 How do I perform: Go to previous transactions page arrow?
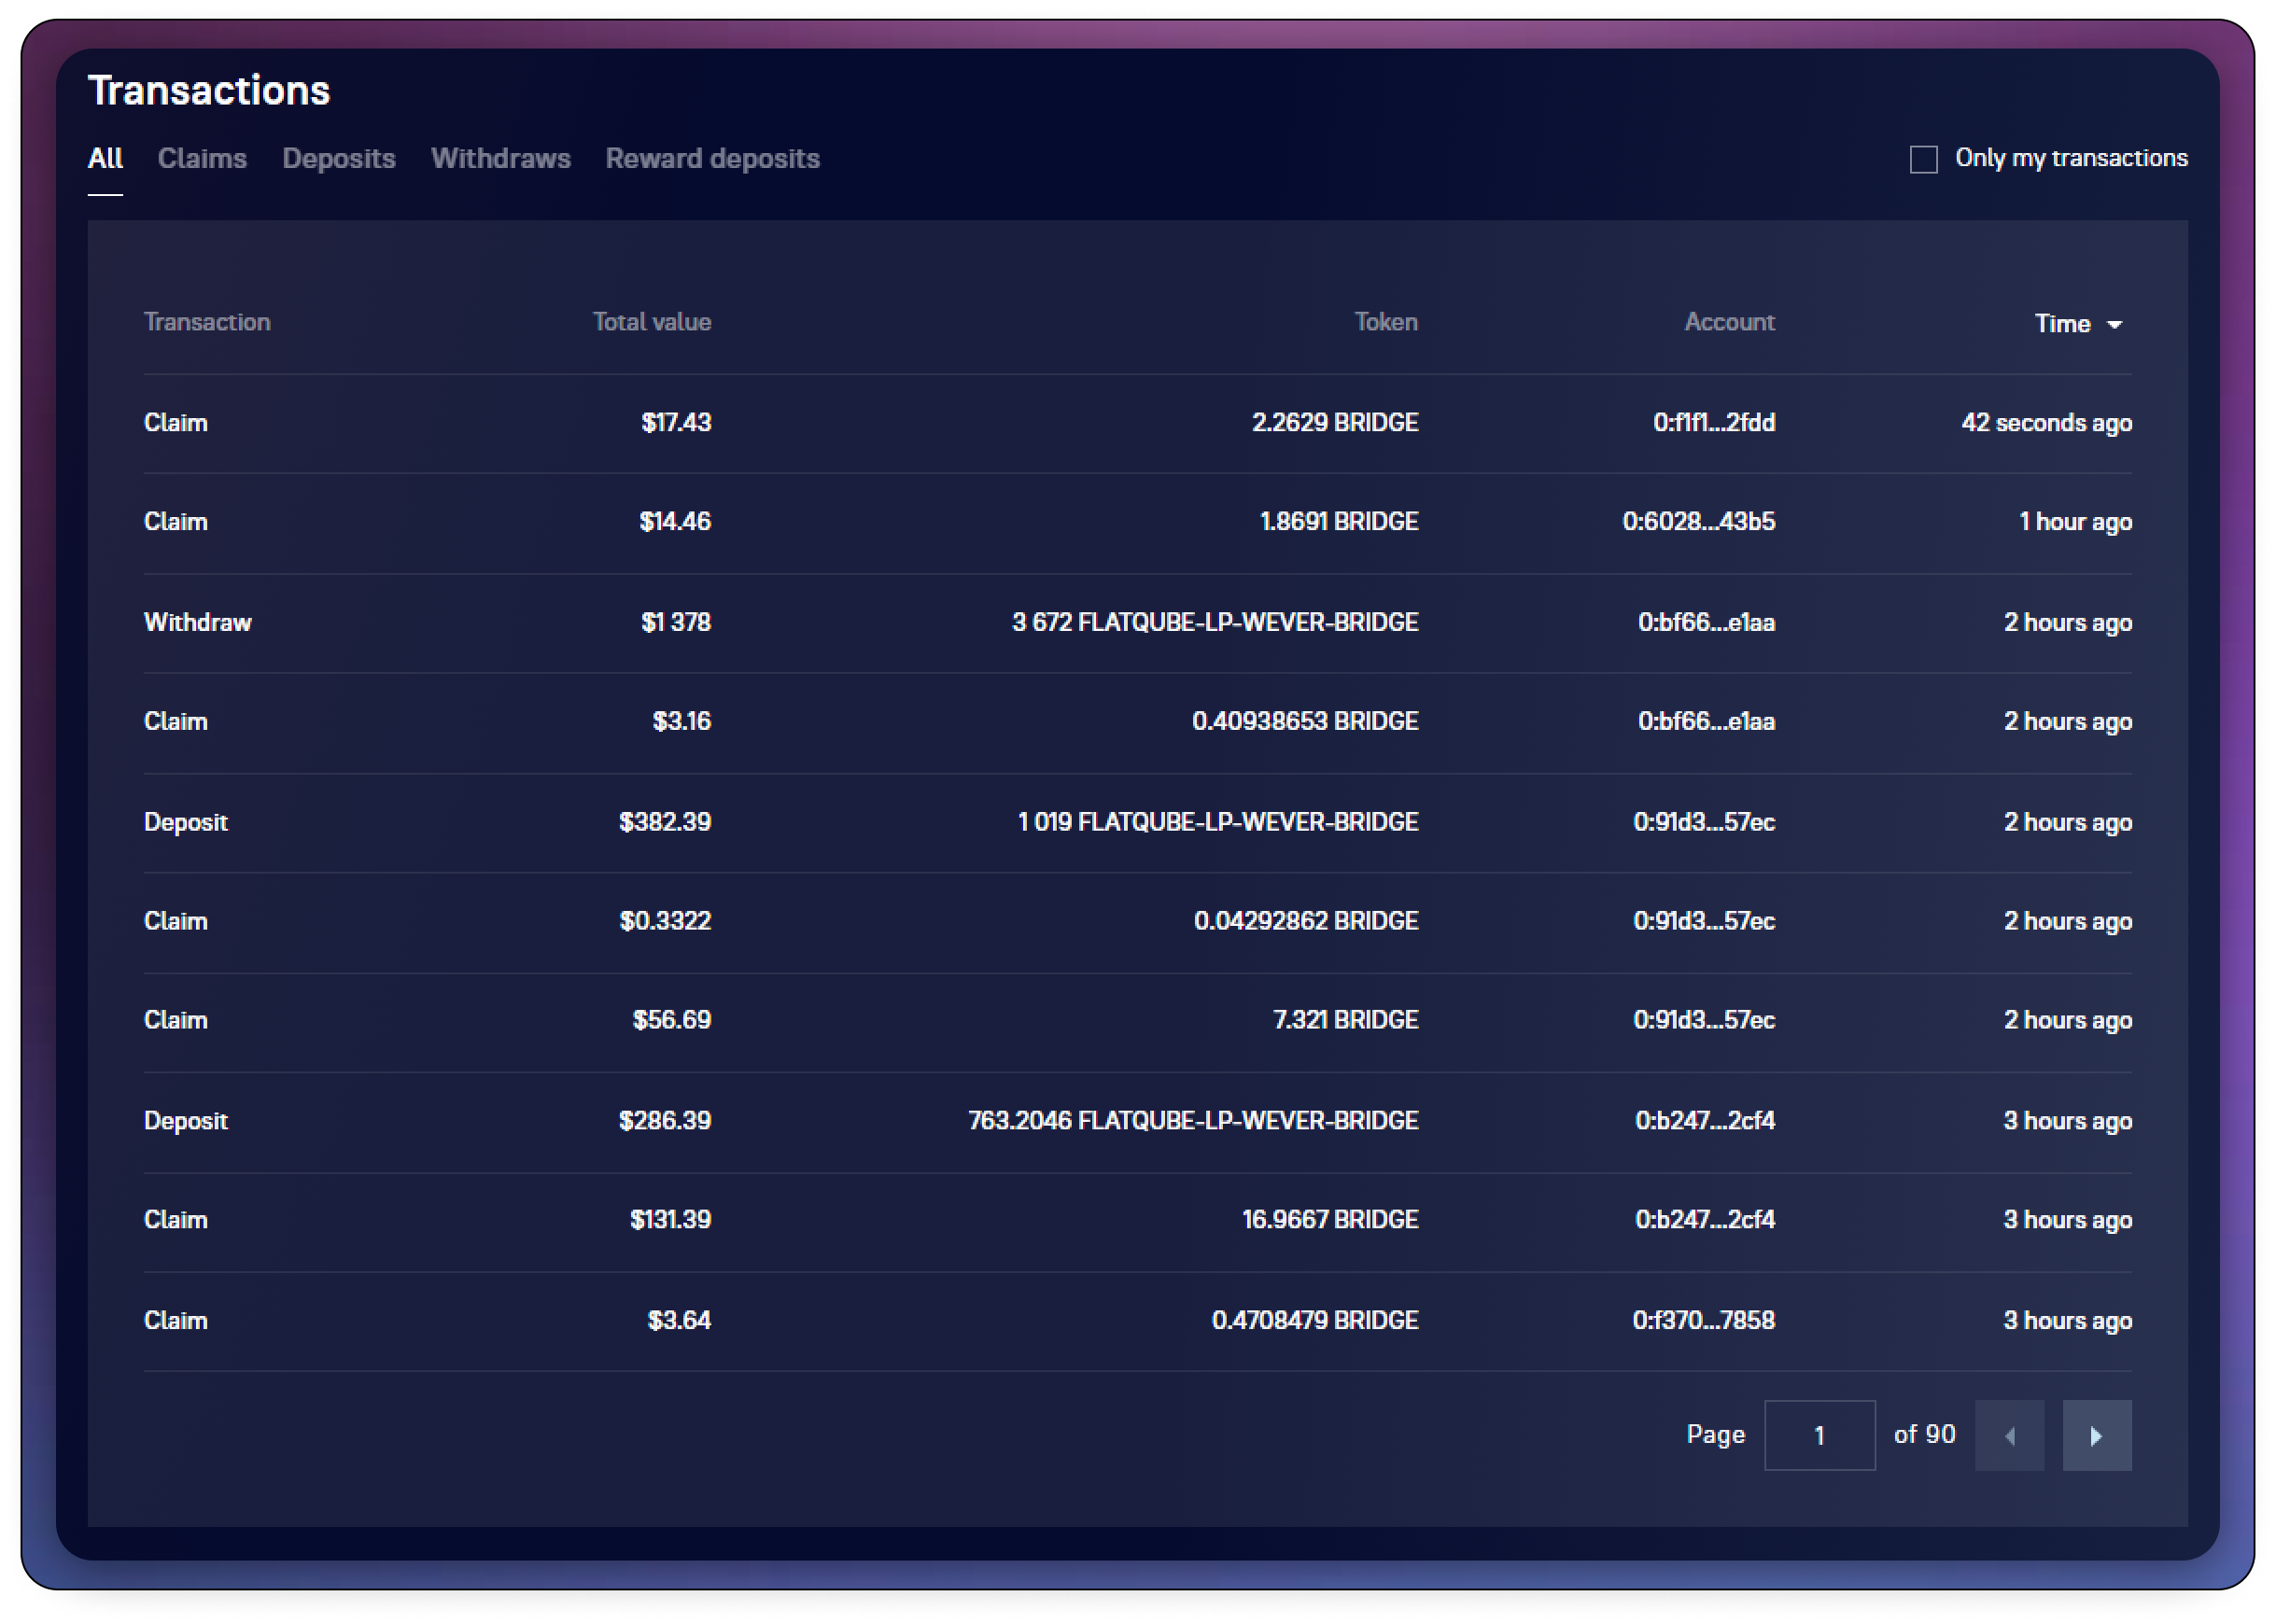pyautogui.click(x=2009, y=1435)
